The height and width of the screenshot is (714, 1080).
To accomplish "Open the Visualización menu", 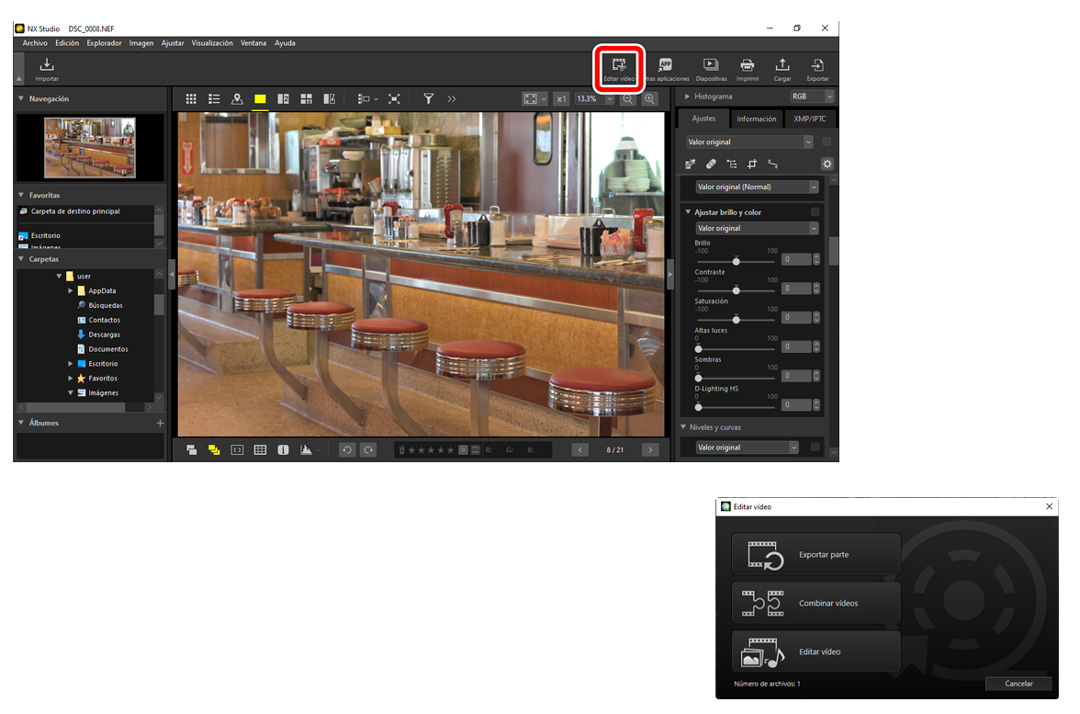I will (212, 43).
